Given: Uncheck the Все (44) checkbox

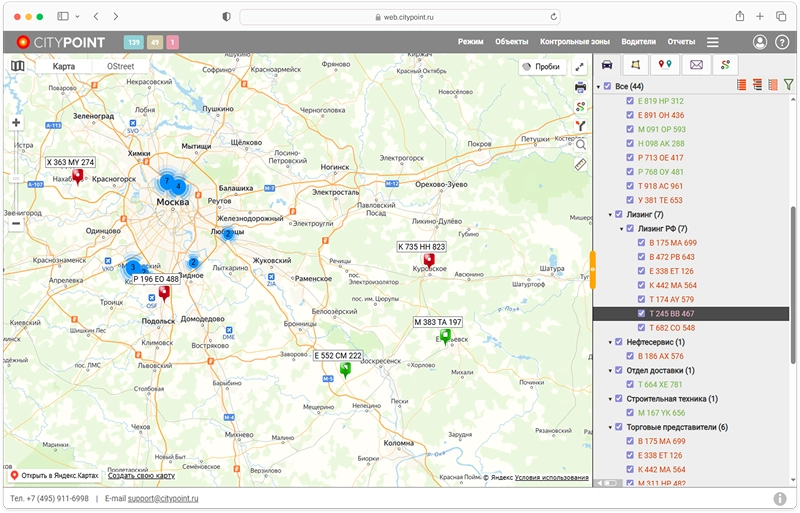Looking at the screenshot, I should click(x=607, y=87).
